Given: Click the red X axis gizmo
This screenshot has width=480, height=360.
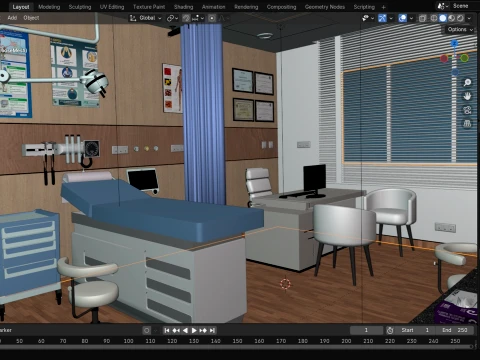Looking at the screenshot, I should pyautogui.click(x=444, y=59).
